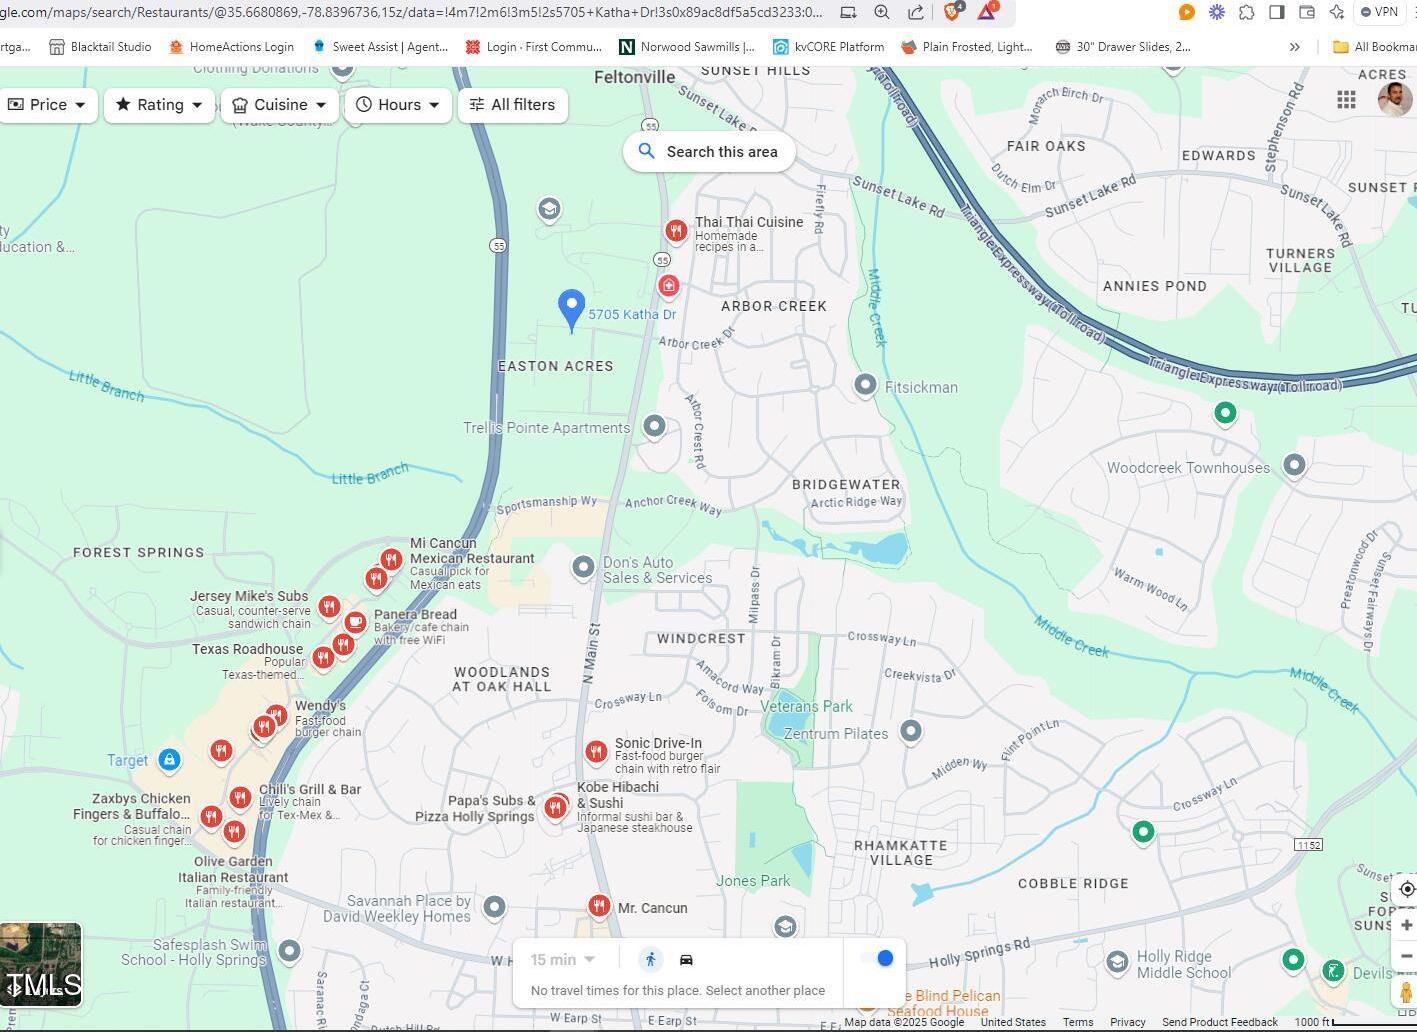Open Mi Cancun Mexican Restaurant marker
Image resolution: width=1417 pixels, height=1032 pixels.
391,560
